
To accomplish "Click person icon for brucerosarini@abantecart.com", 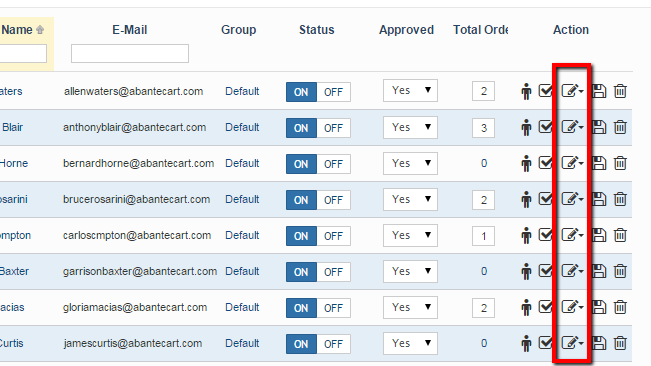I will (x=526, y=199).
